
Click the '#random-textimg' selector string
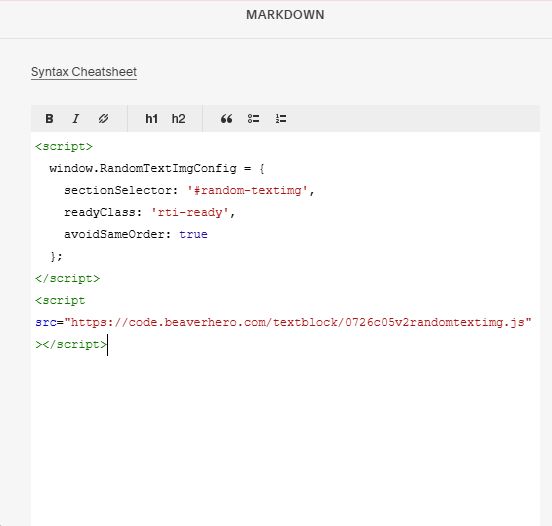click(x=247, y=190)
